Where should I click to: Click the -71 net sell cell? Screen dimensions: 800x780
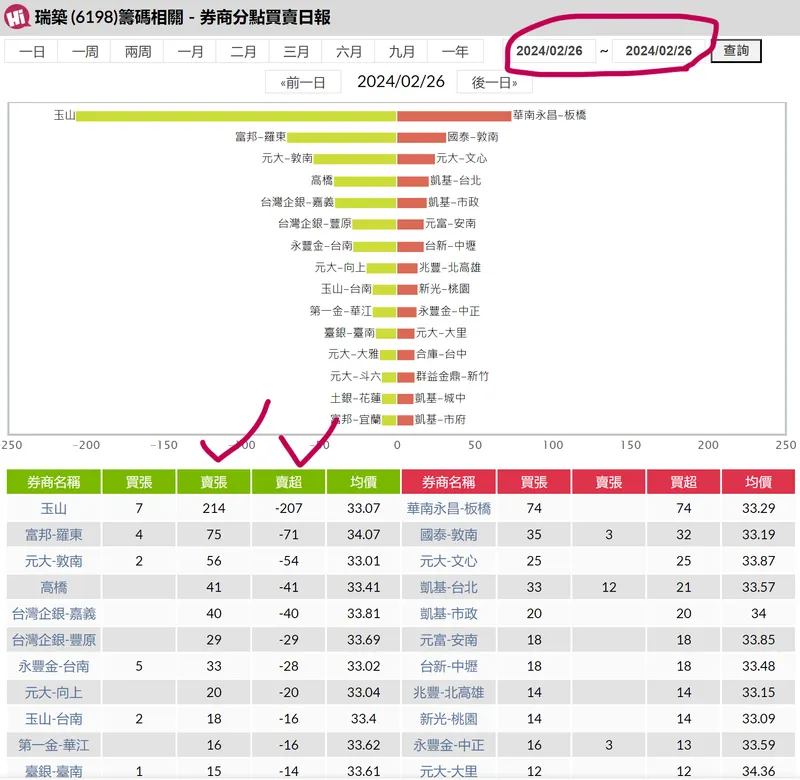[x=289, y=535]
